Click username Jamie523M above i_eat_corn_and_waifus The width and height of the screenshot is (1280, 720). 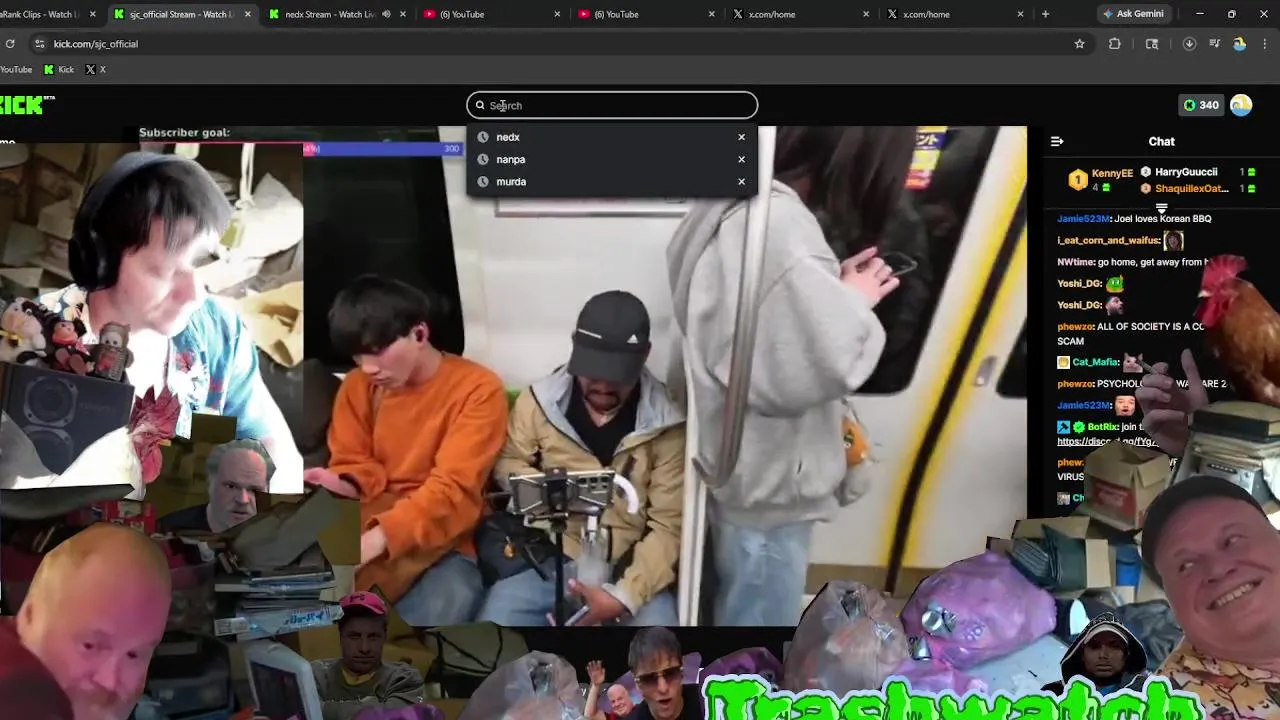click(x=1084, y=218)
